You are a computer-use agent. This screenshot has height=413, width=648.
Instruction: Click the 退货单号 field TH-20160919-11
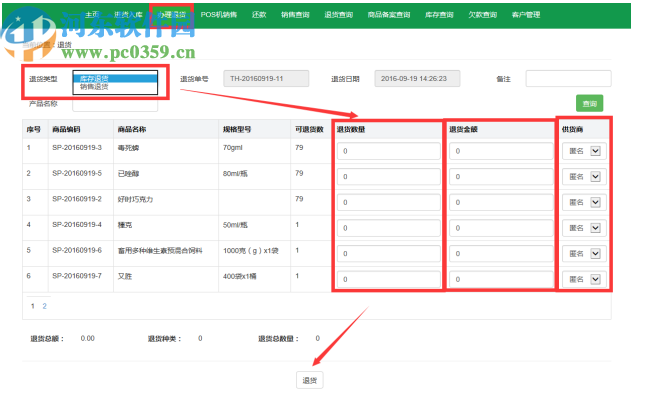click(x=266, y=79)
